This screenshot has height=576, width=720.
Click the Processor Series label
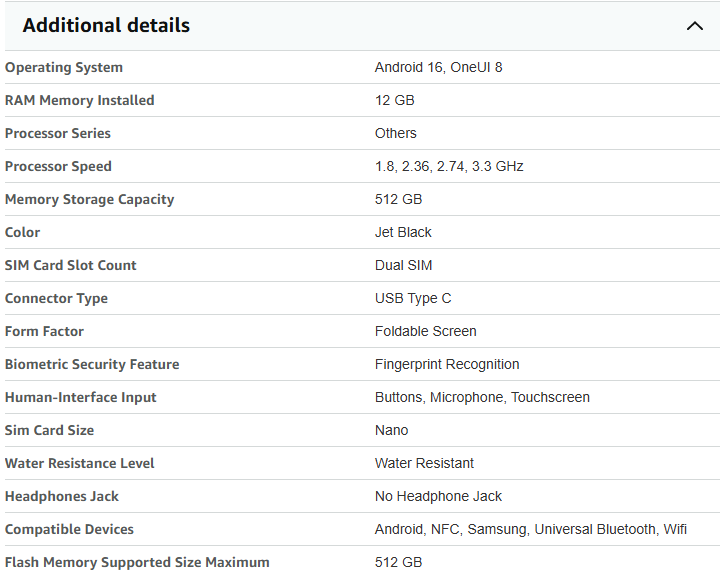[x=58, y=133]
